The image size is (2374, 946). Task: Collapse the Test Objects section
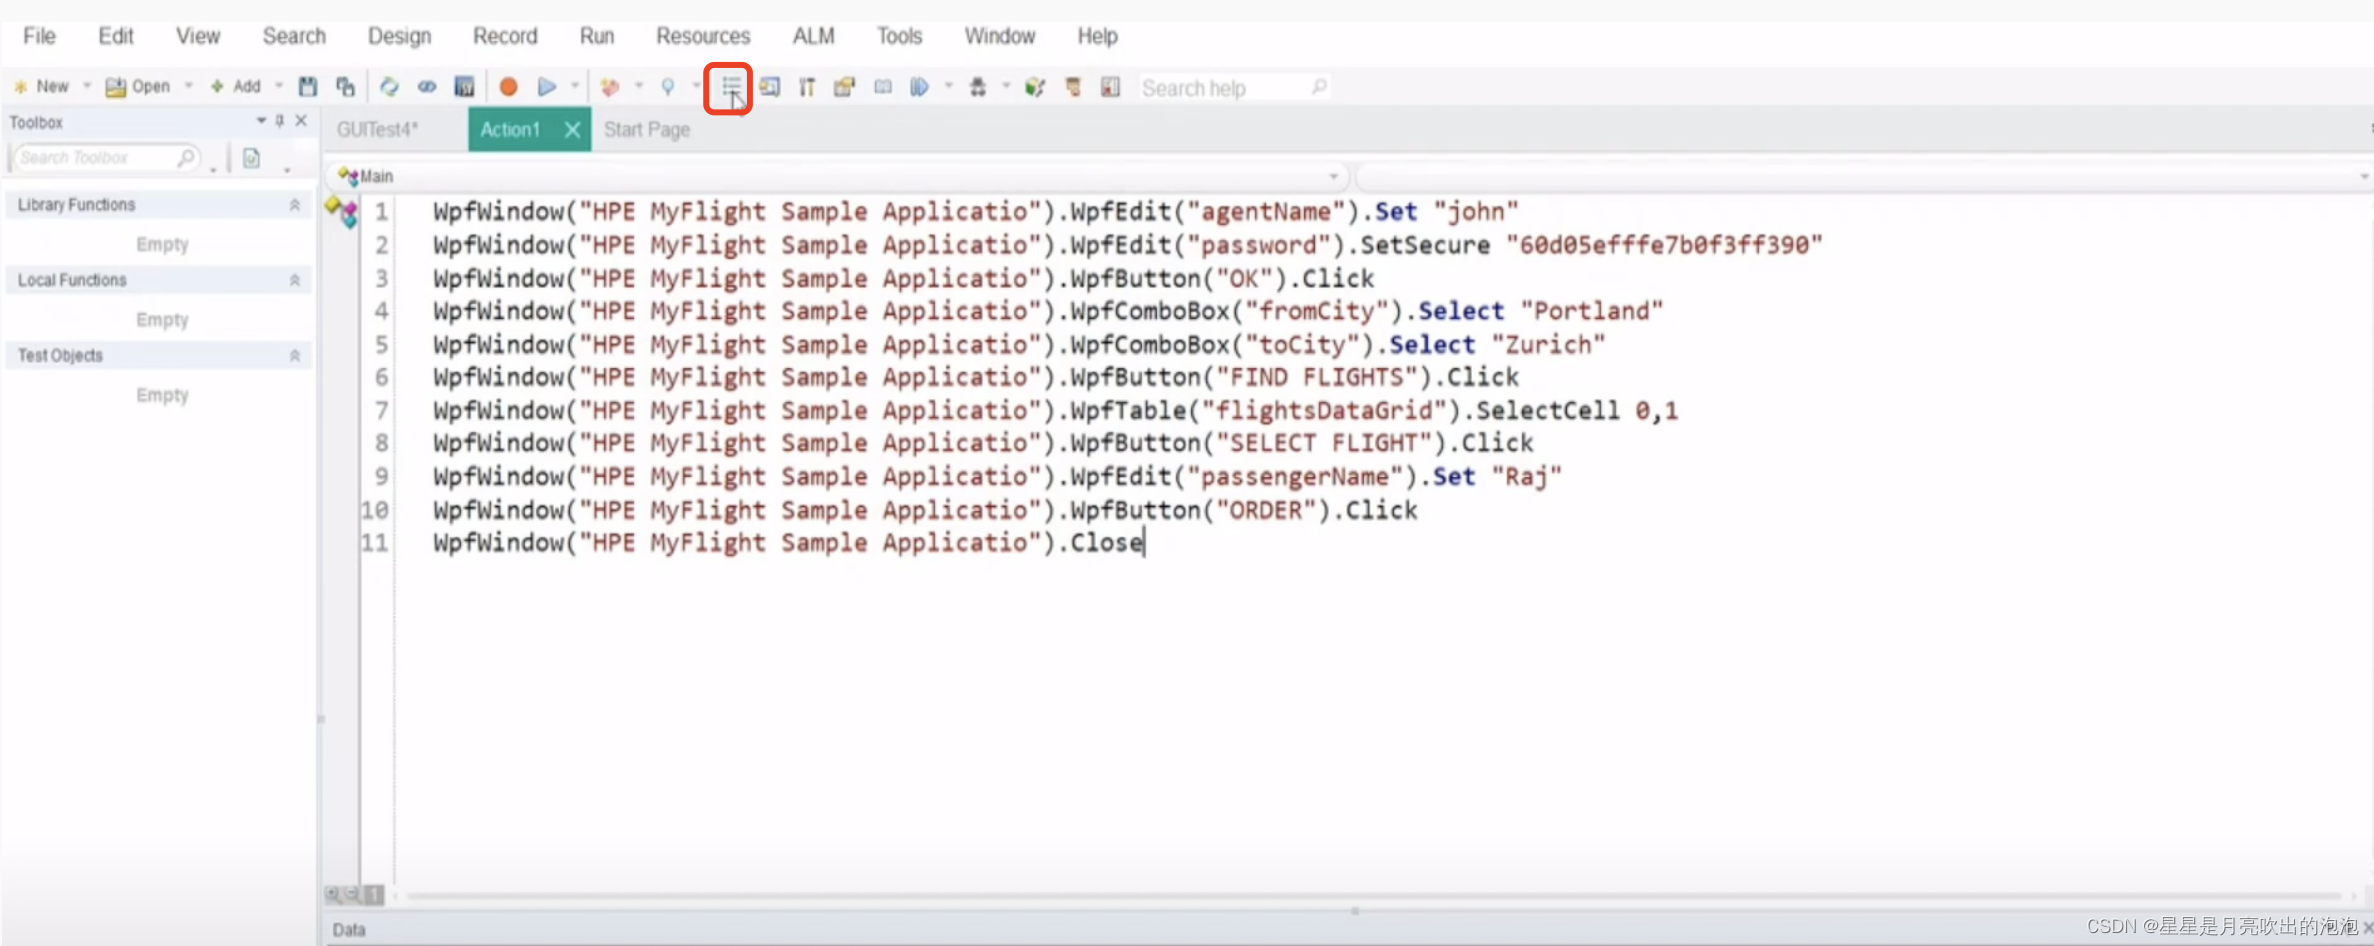tap(294, 356)
